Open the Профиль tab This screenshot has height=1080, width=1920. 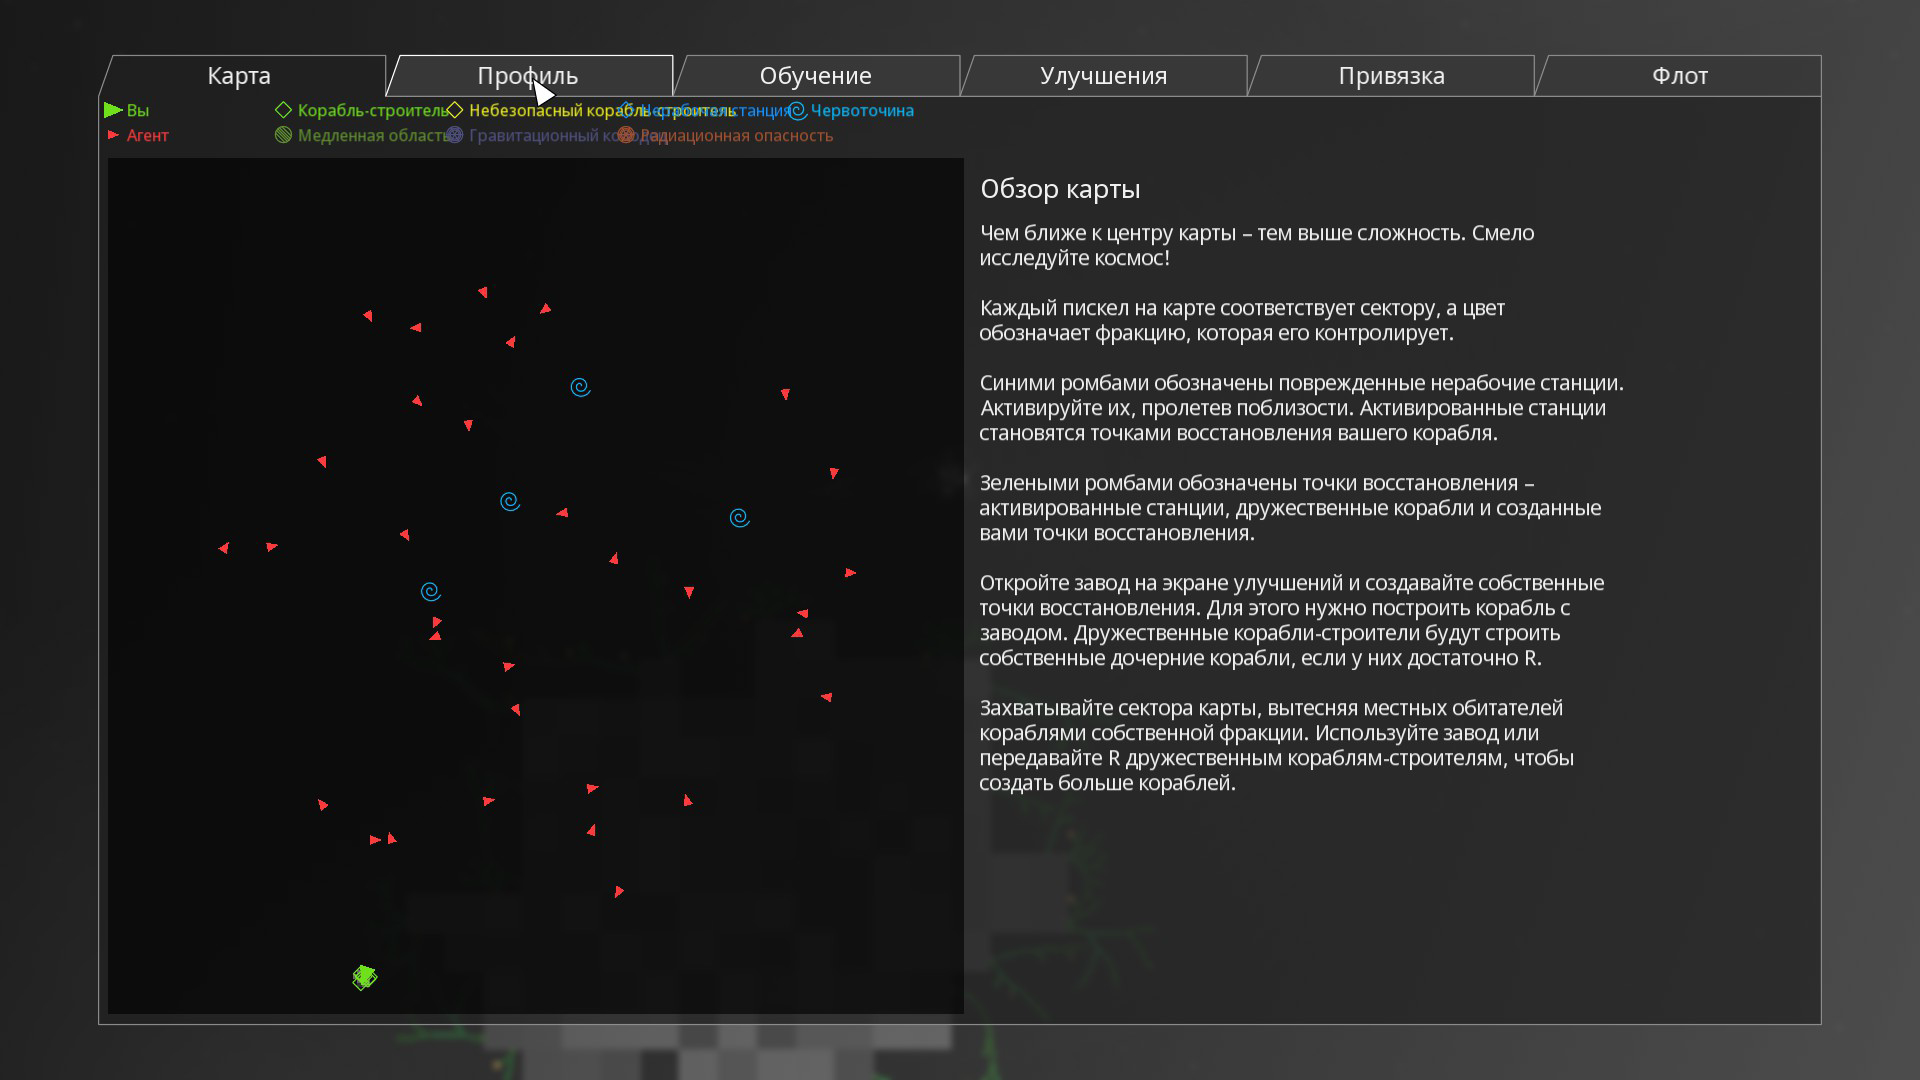pos(528,76)
